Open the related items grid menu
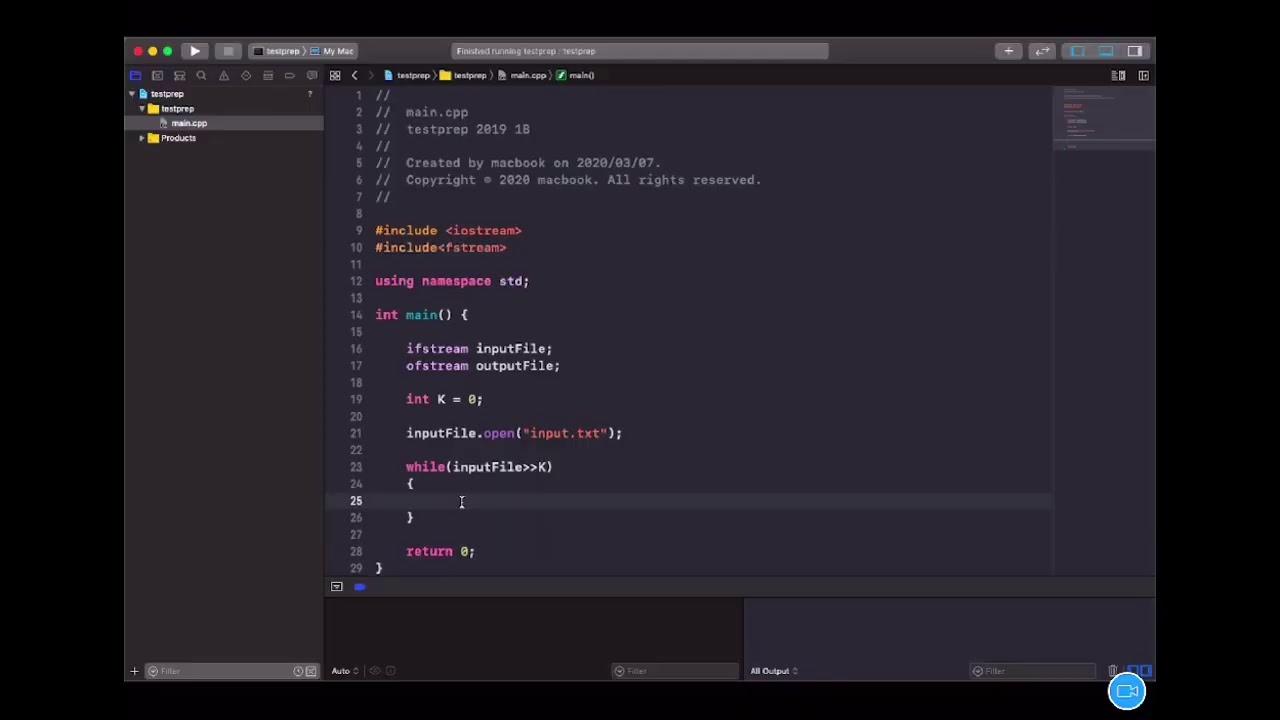Screen dimensions: 1280x720 [335, 75]
